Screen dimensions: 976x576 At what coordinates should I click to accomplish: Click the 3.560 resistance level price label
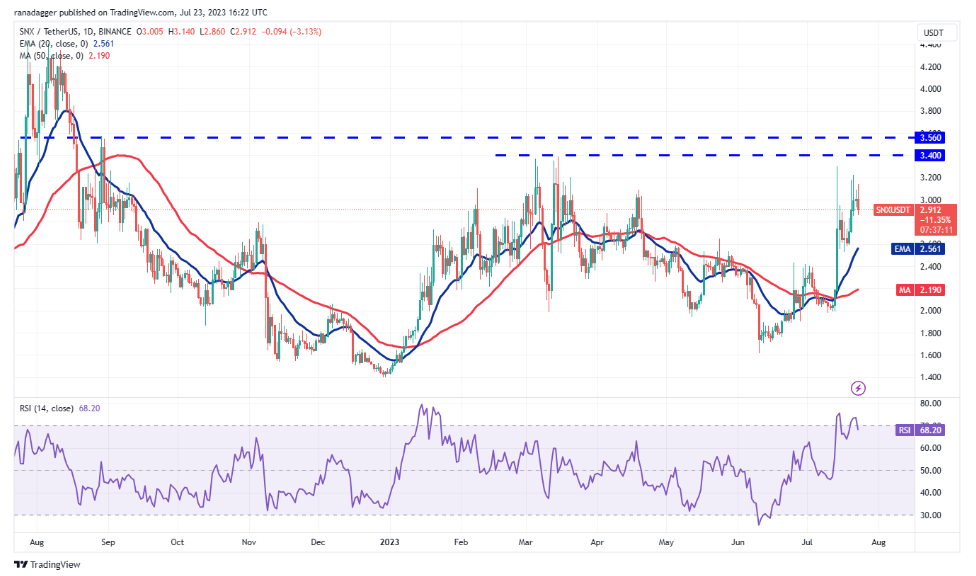click(930, 136)
